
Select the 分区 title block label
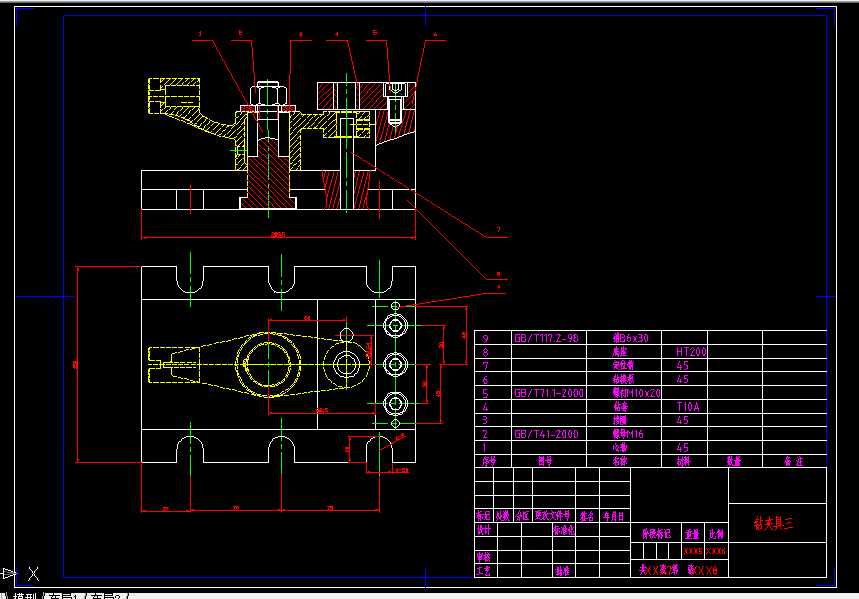[x=523, y=516]
